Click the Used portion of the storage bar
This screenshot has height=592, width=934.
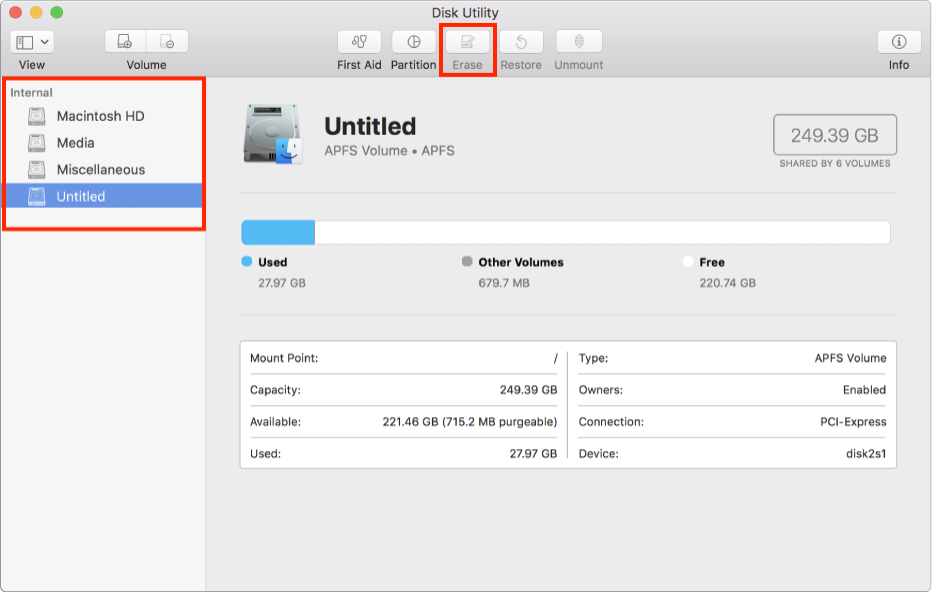(x=275, y=232)
